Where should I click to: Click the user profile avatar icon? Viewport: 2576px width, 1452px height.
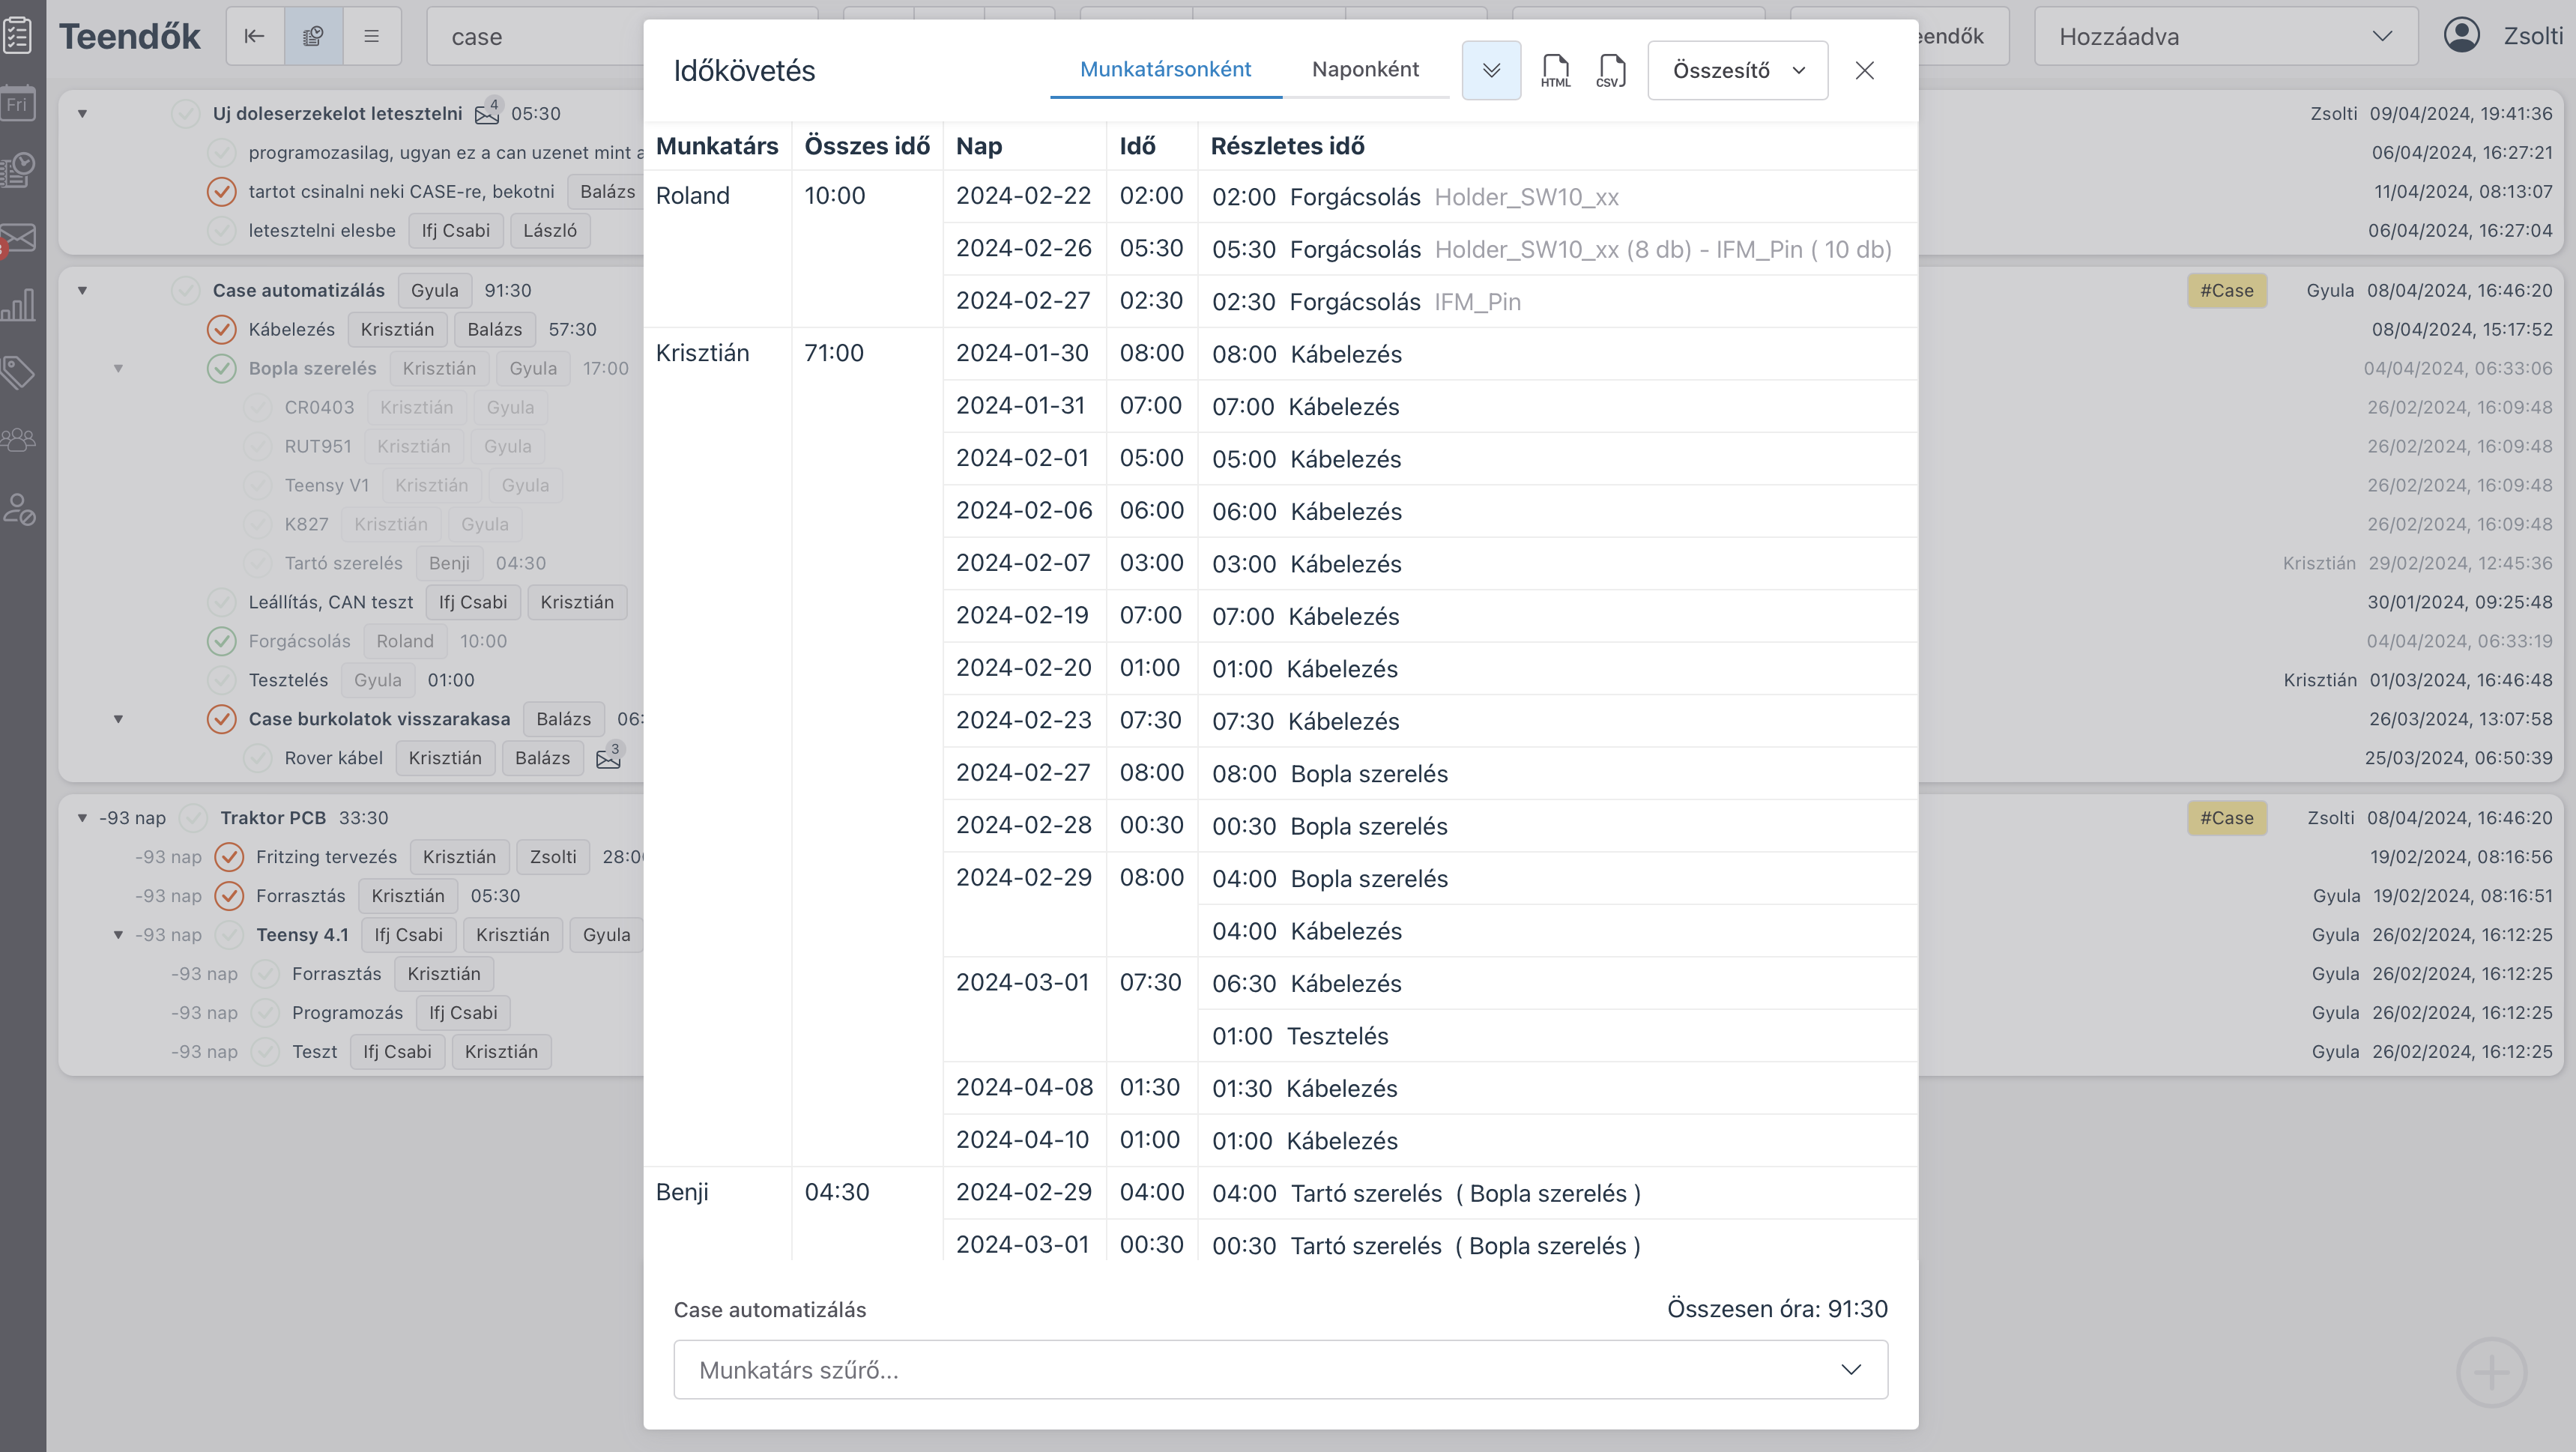pos(2461,36)
